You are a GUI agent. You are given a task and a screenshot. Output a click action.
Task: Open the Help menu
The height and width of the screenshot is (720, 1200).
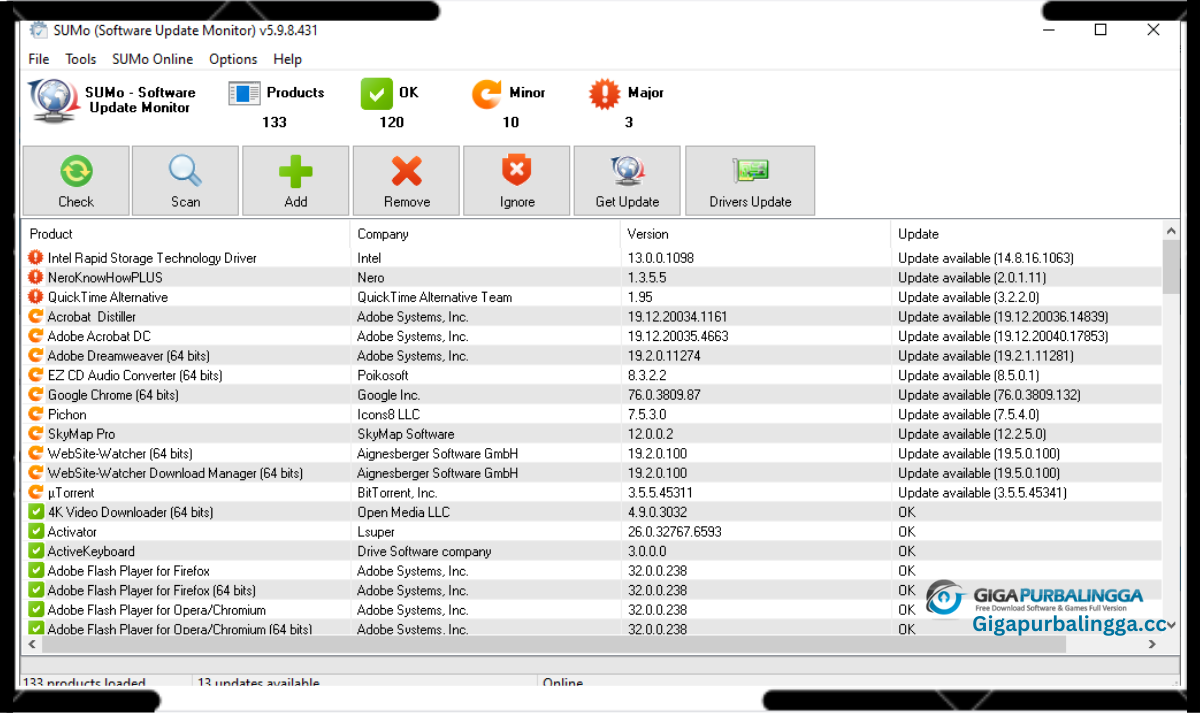click(x=287, y=59)
